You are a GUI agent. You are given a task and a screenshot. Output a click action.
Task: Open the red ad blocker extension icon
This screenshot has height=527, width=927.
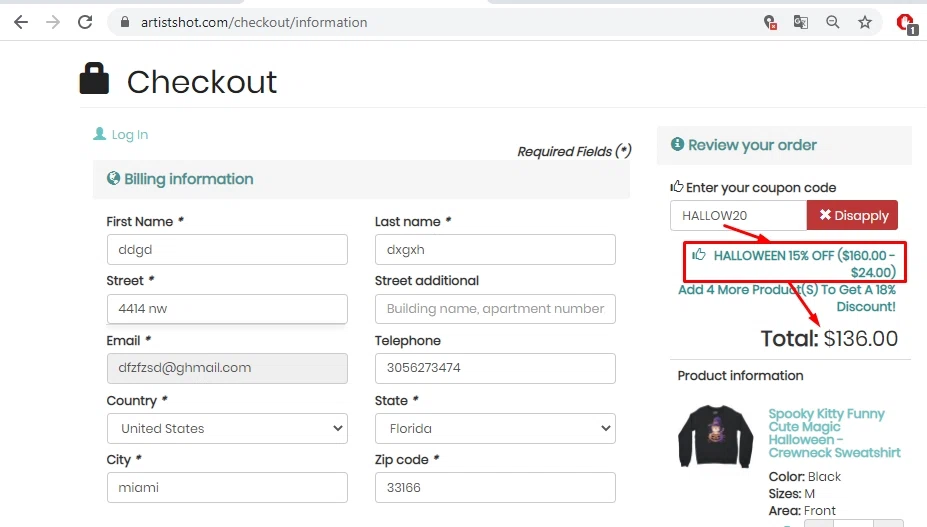[906, 22]
